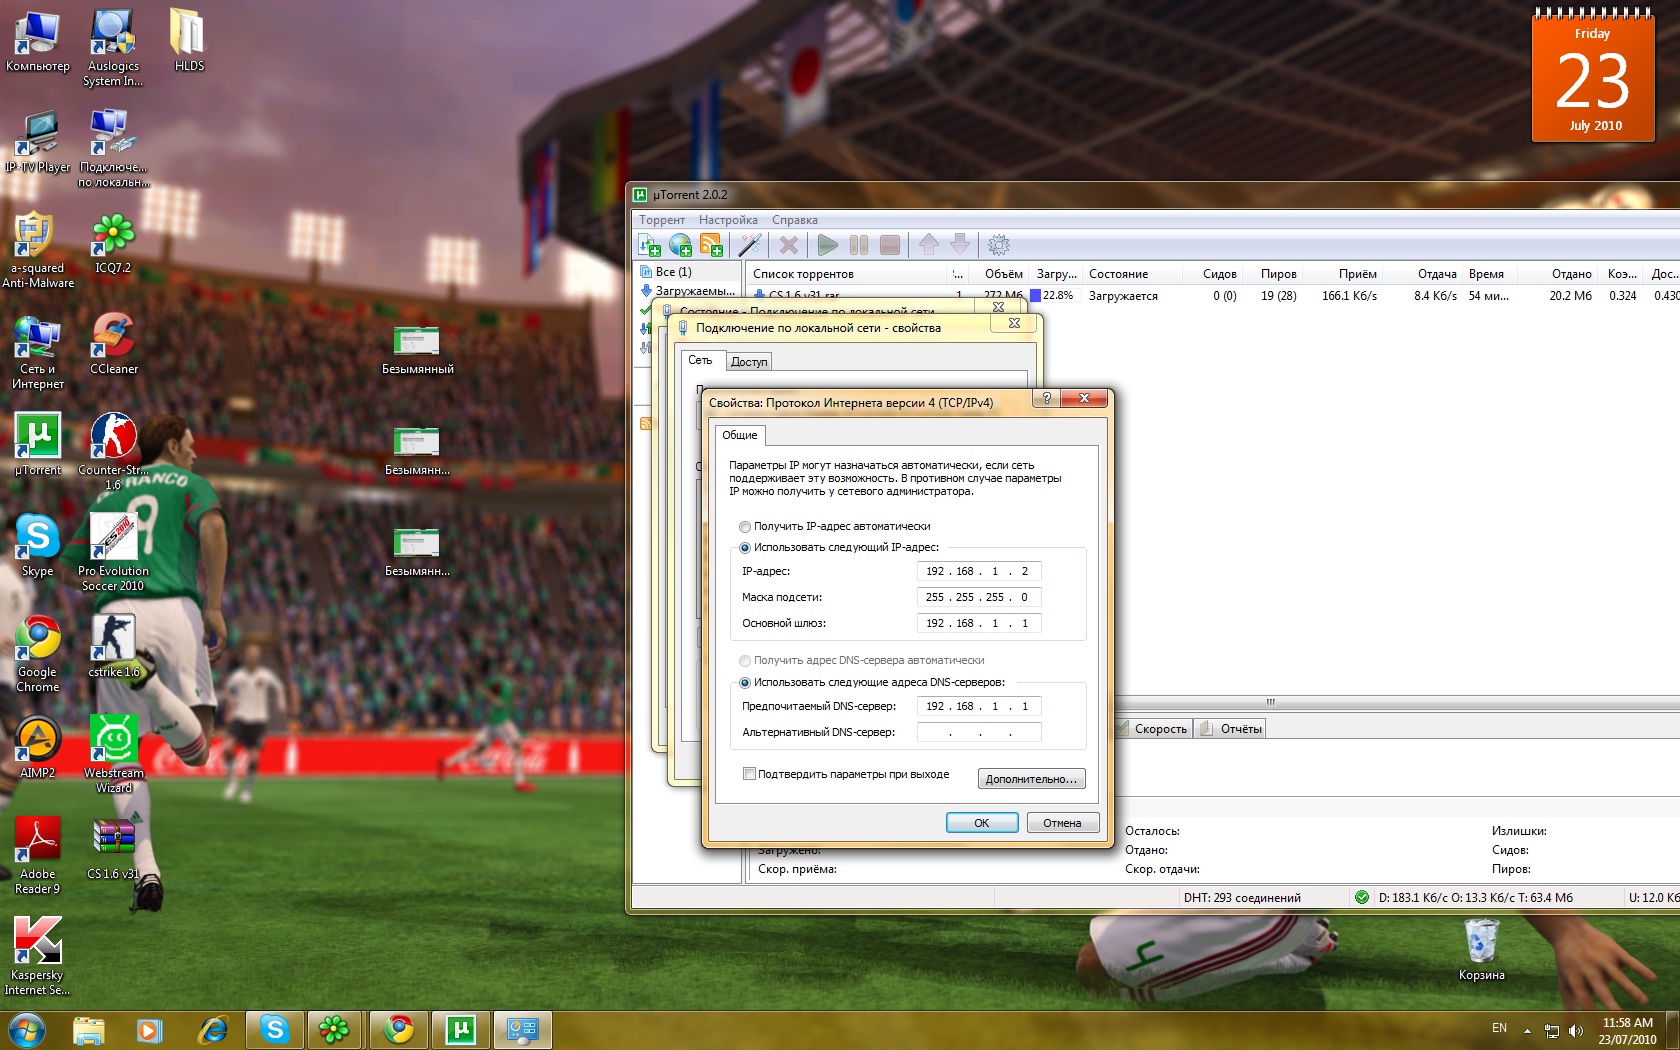Open Pro Evolution Soccer 2010 desktop icon
This screenshot has height=1050, width=1680.
113,552
